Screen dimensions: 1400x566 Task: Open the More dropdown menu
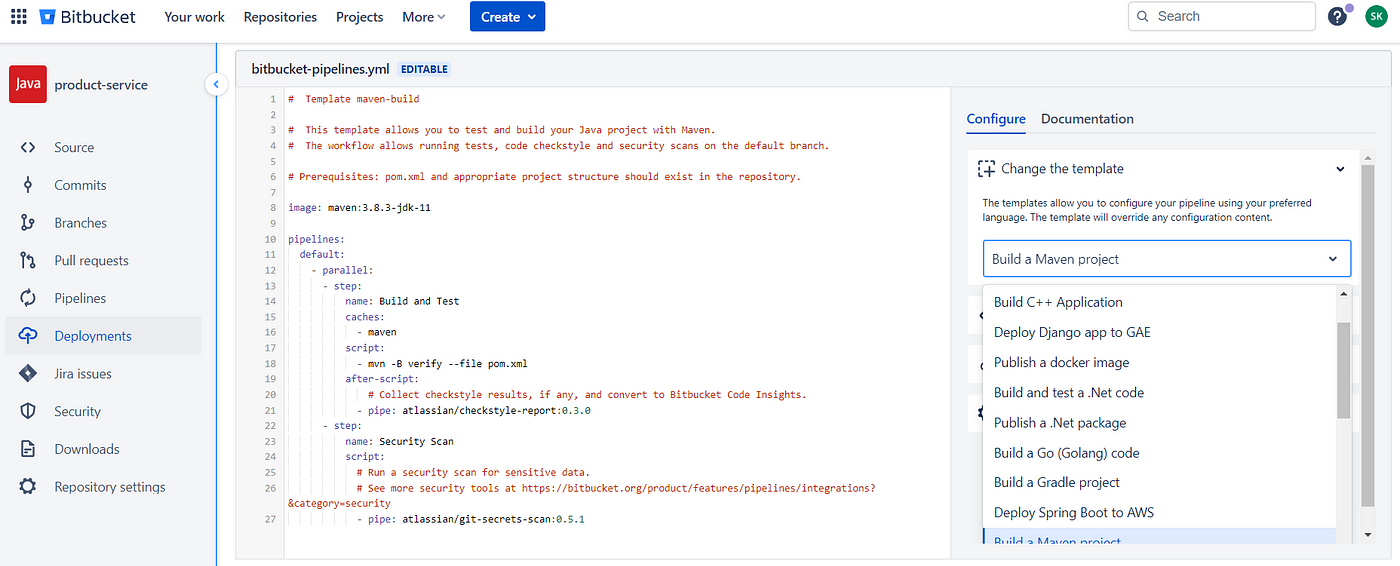pyautogui.click(x=424, y=17)
